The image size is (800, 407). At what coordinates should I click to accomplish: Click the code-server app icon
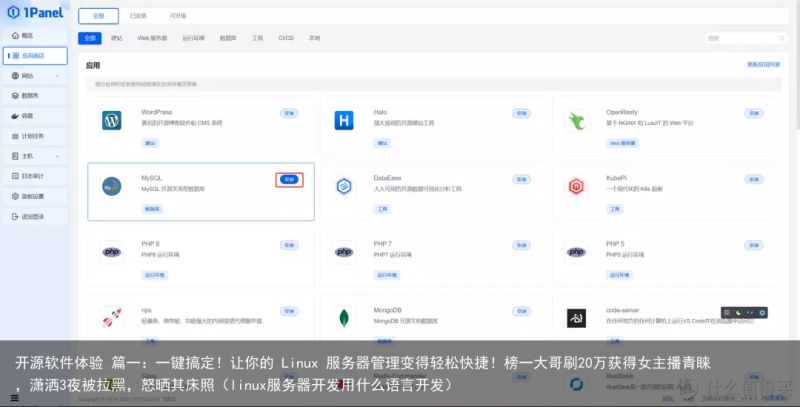point(577,318)
